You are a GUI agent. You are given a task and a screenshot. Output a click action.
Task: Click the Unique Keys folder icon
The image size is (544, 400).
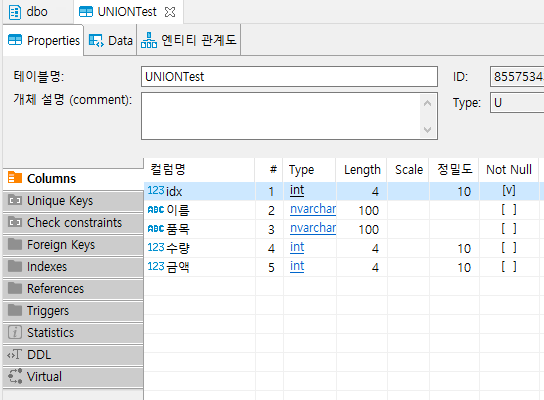(15, 200)
